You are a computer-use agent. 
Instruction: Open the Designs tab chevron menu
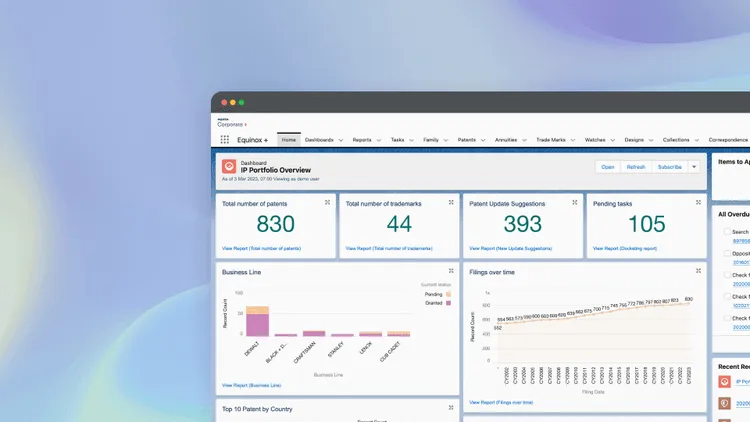click(x=651, y=140)
